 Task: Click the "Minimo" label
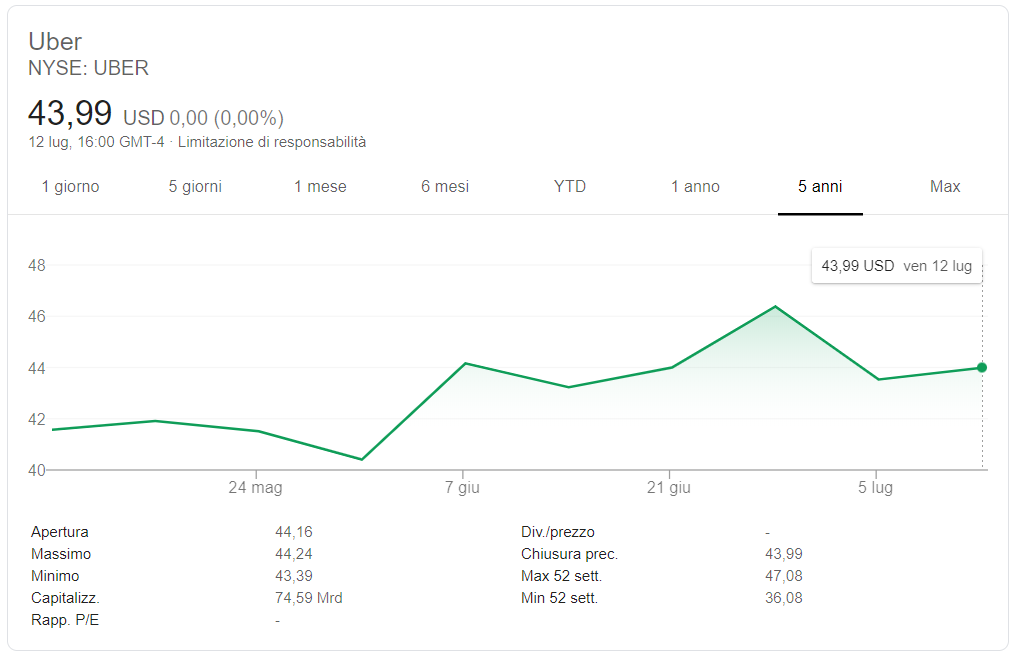55,576
